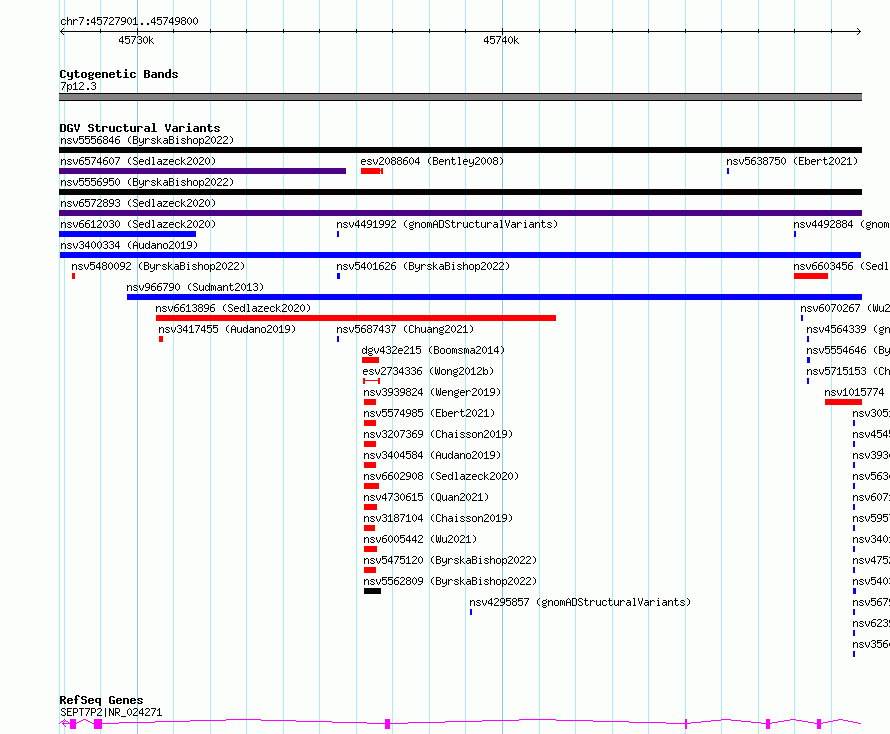Click the blue nsv6612030 variant bar
Viewport: 890px width, 734px height.
128,234
